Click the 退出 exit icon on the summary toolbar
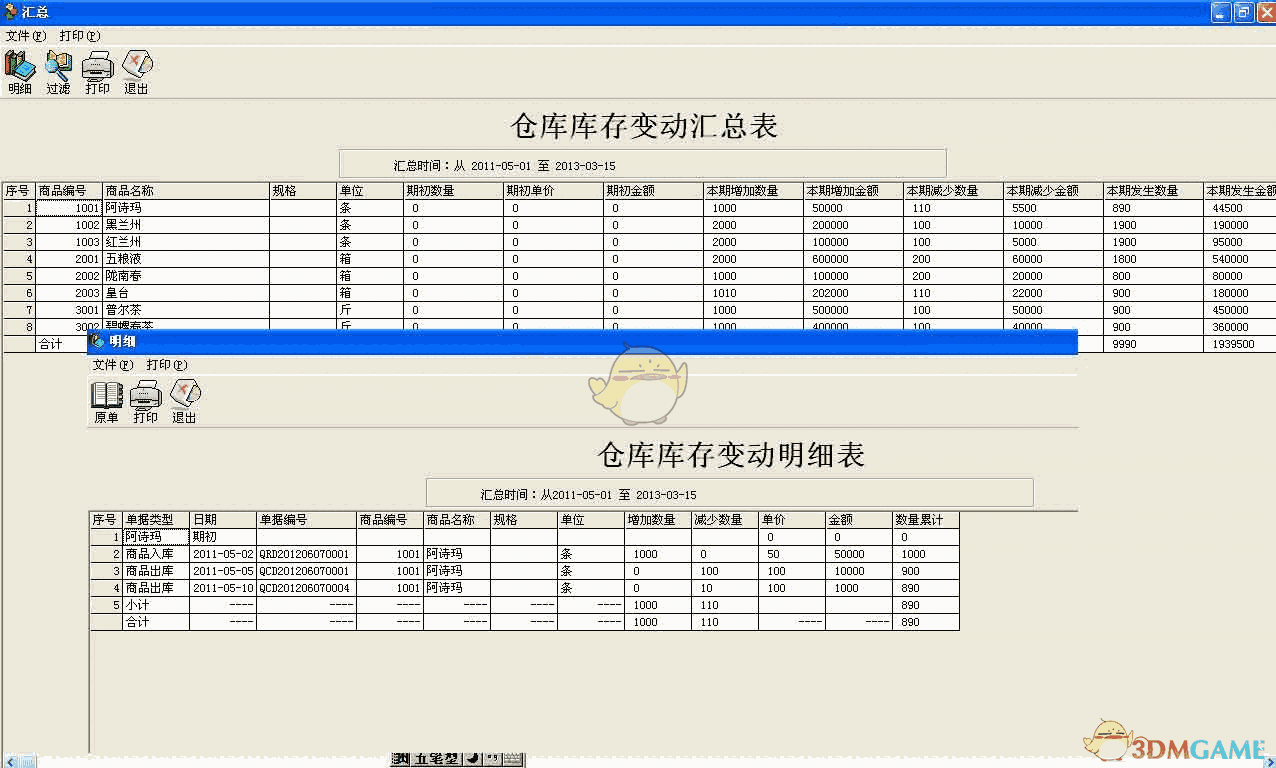 coord(136,70)
